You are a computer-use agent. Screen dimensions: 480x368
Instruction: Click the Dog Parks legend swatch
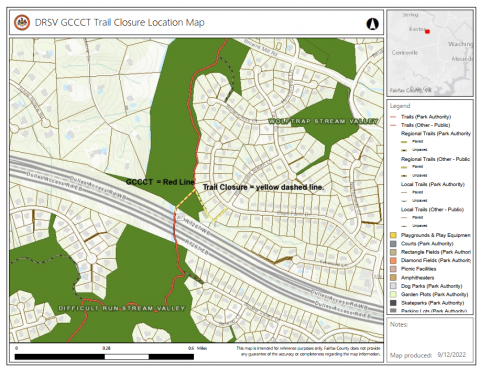tap(393, 286)
